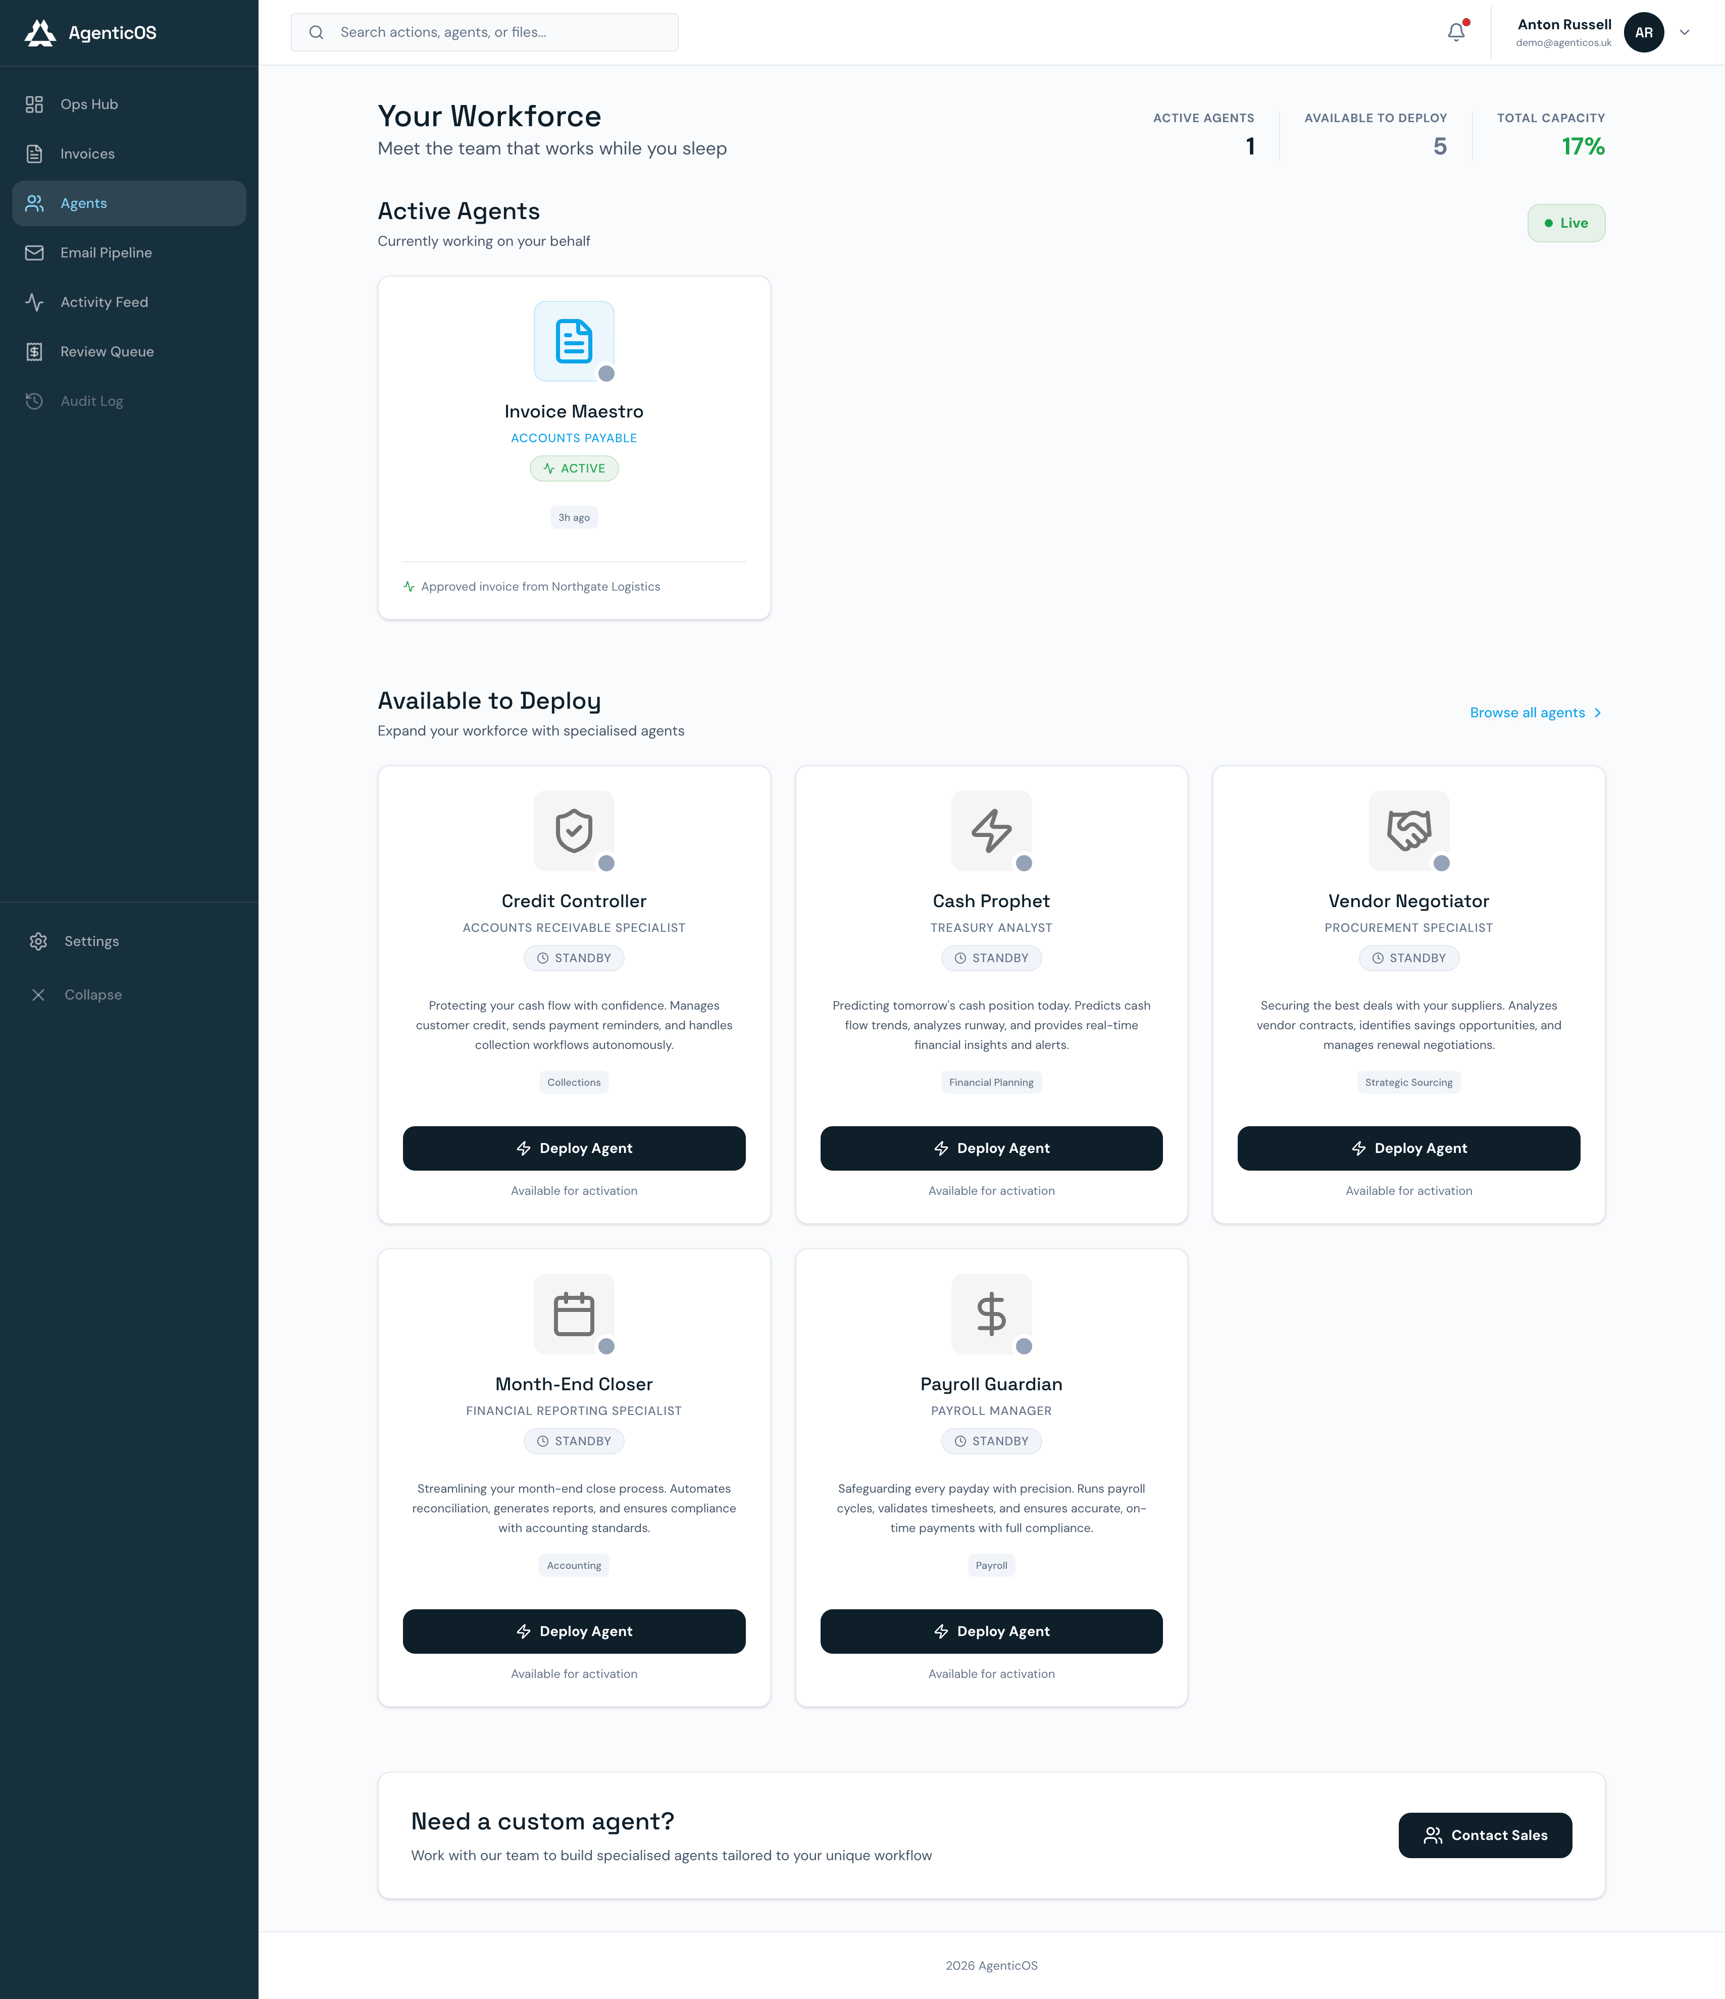The image size is (1725, 1999).
Task: Open the notifications bell
Action: pos(1456,32)
